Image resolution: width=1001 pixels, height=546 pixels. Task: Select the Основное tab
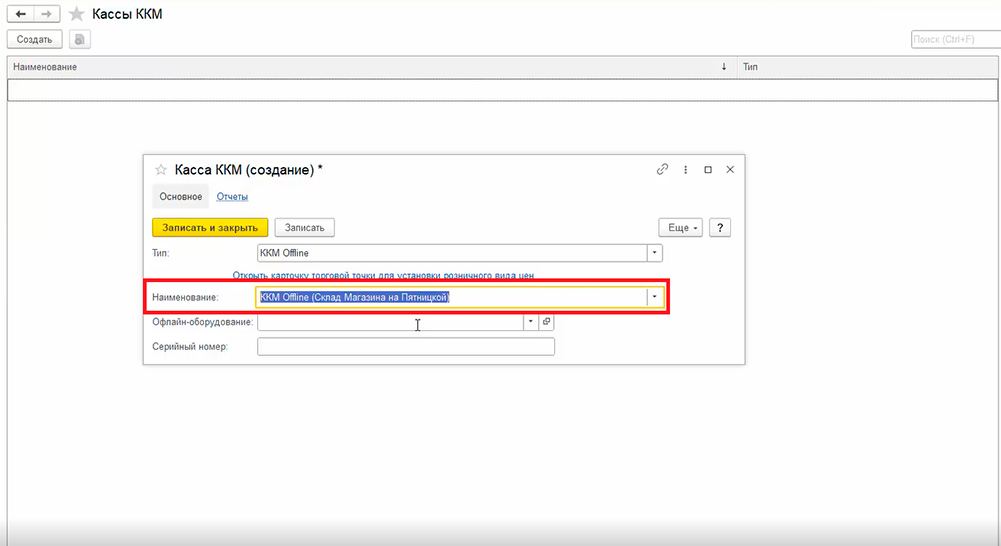point(181,196)
